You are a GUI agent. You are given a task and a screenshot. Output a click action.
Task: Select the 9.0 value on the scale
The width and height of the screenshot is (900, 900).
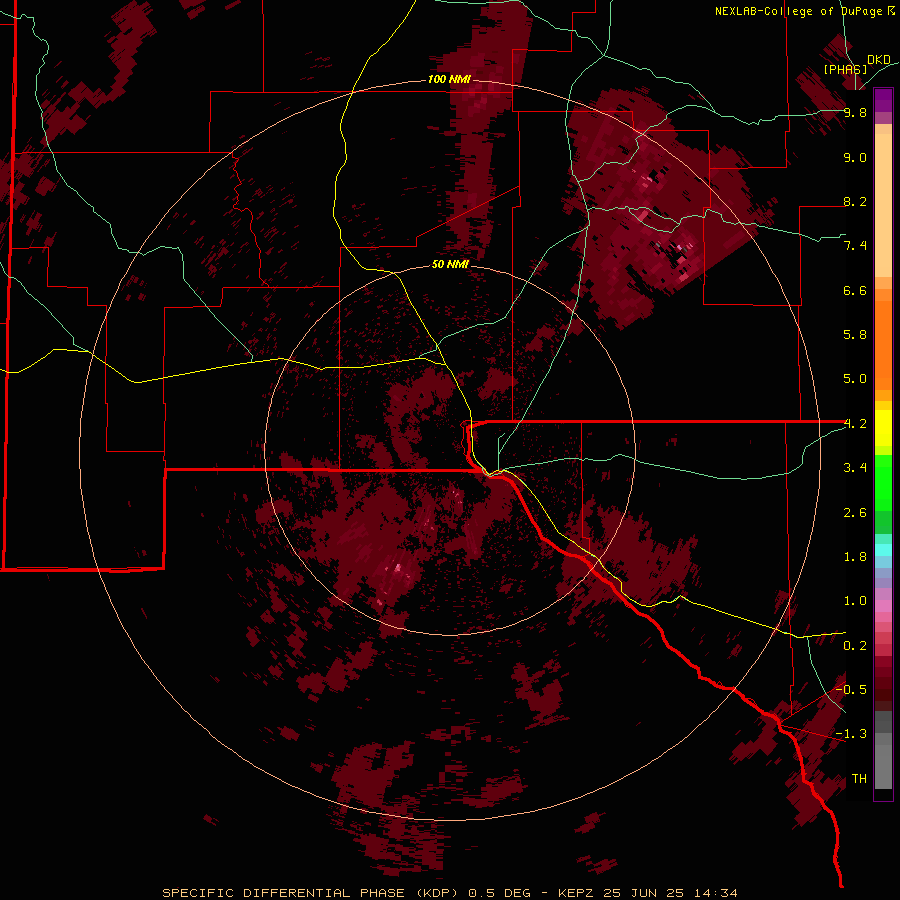click(x=855, y=157)
